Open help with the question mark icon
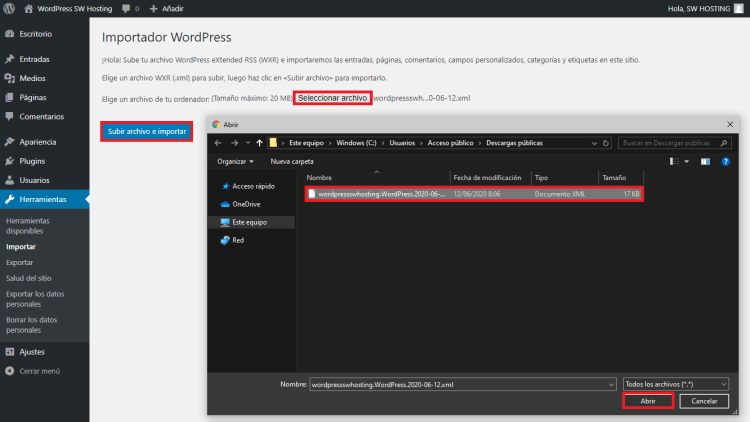 [725, 162]
